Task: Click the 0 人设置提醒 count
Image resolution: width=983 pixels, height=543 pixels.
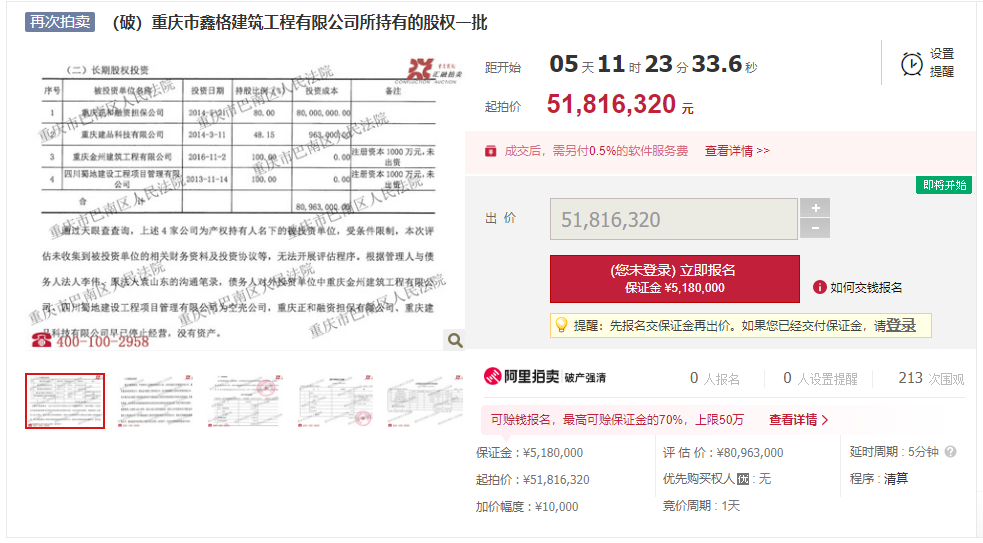Action: (x=820, y=378)
